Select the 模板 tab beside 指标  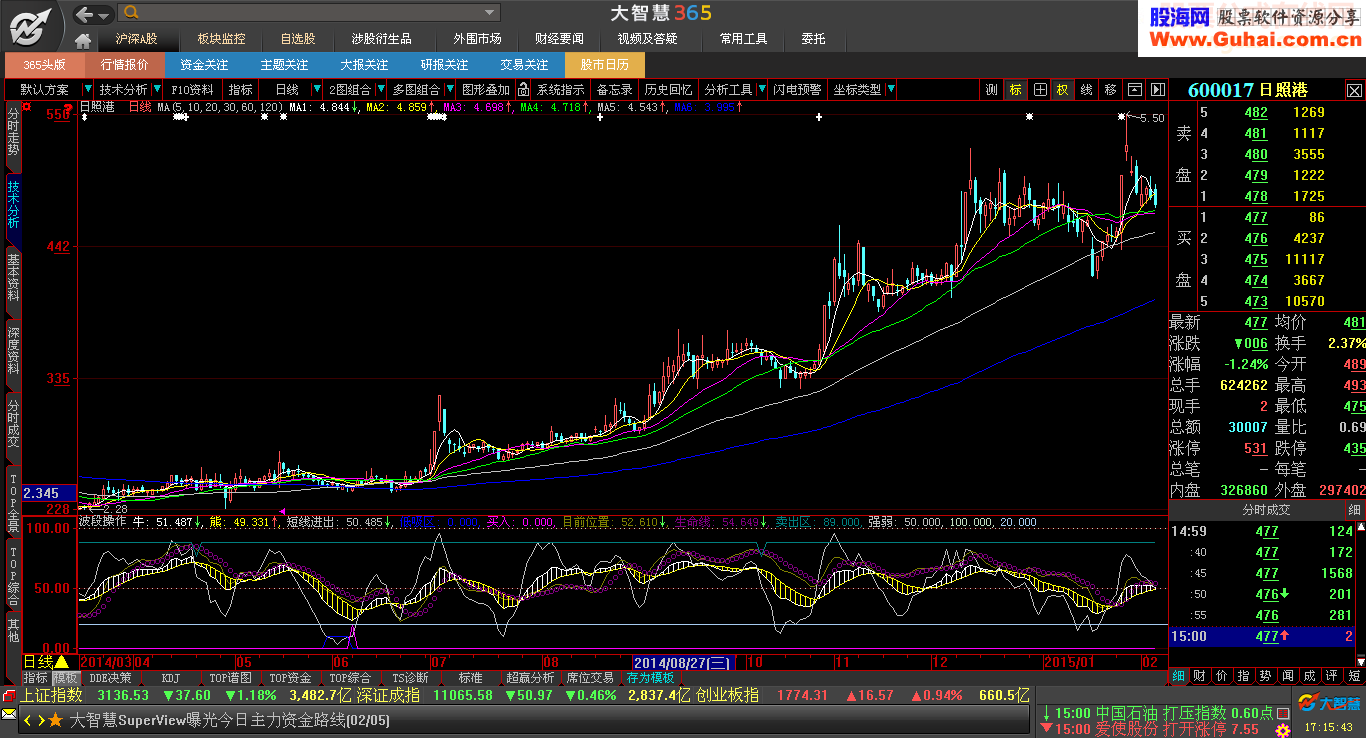(x=65, y=677)
